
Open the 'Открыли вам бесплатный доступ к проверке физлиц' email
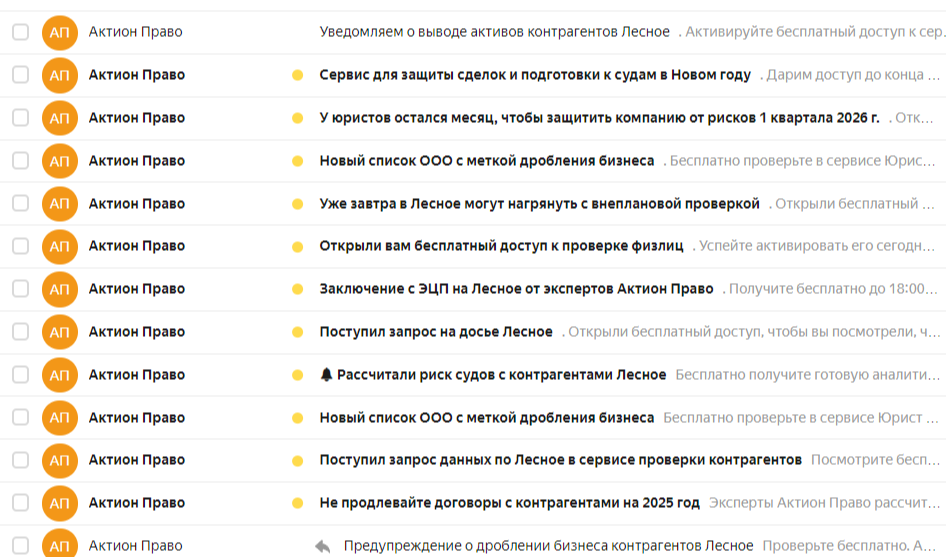click(501, 246)
